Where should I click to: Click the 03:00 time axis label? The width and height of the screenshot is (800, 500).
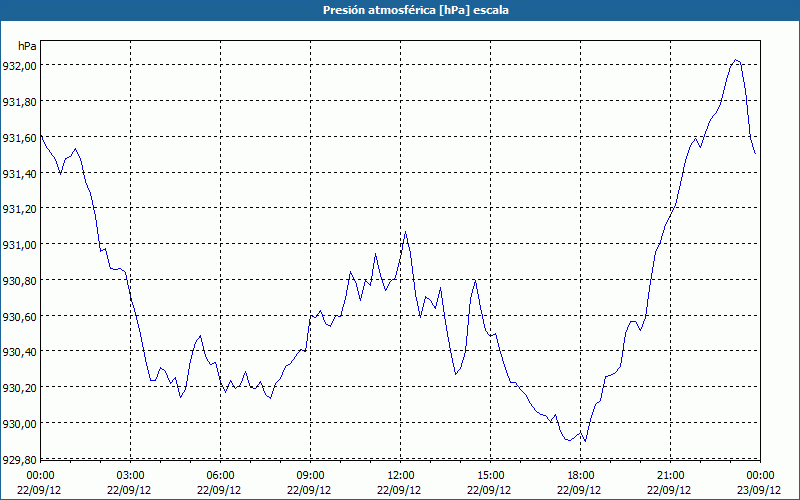click(130, 476)
